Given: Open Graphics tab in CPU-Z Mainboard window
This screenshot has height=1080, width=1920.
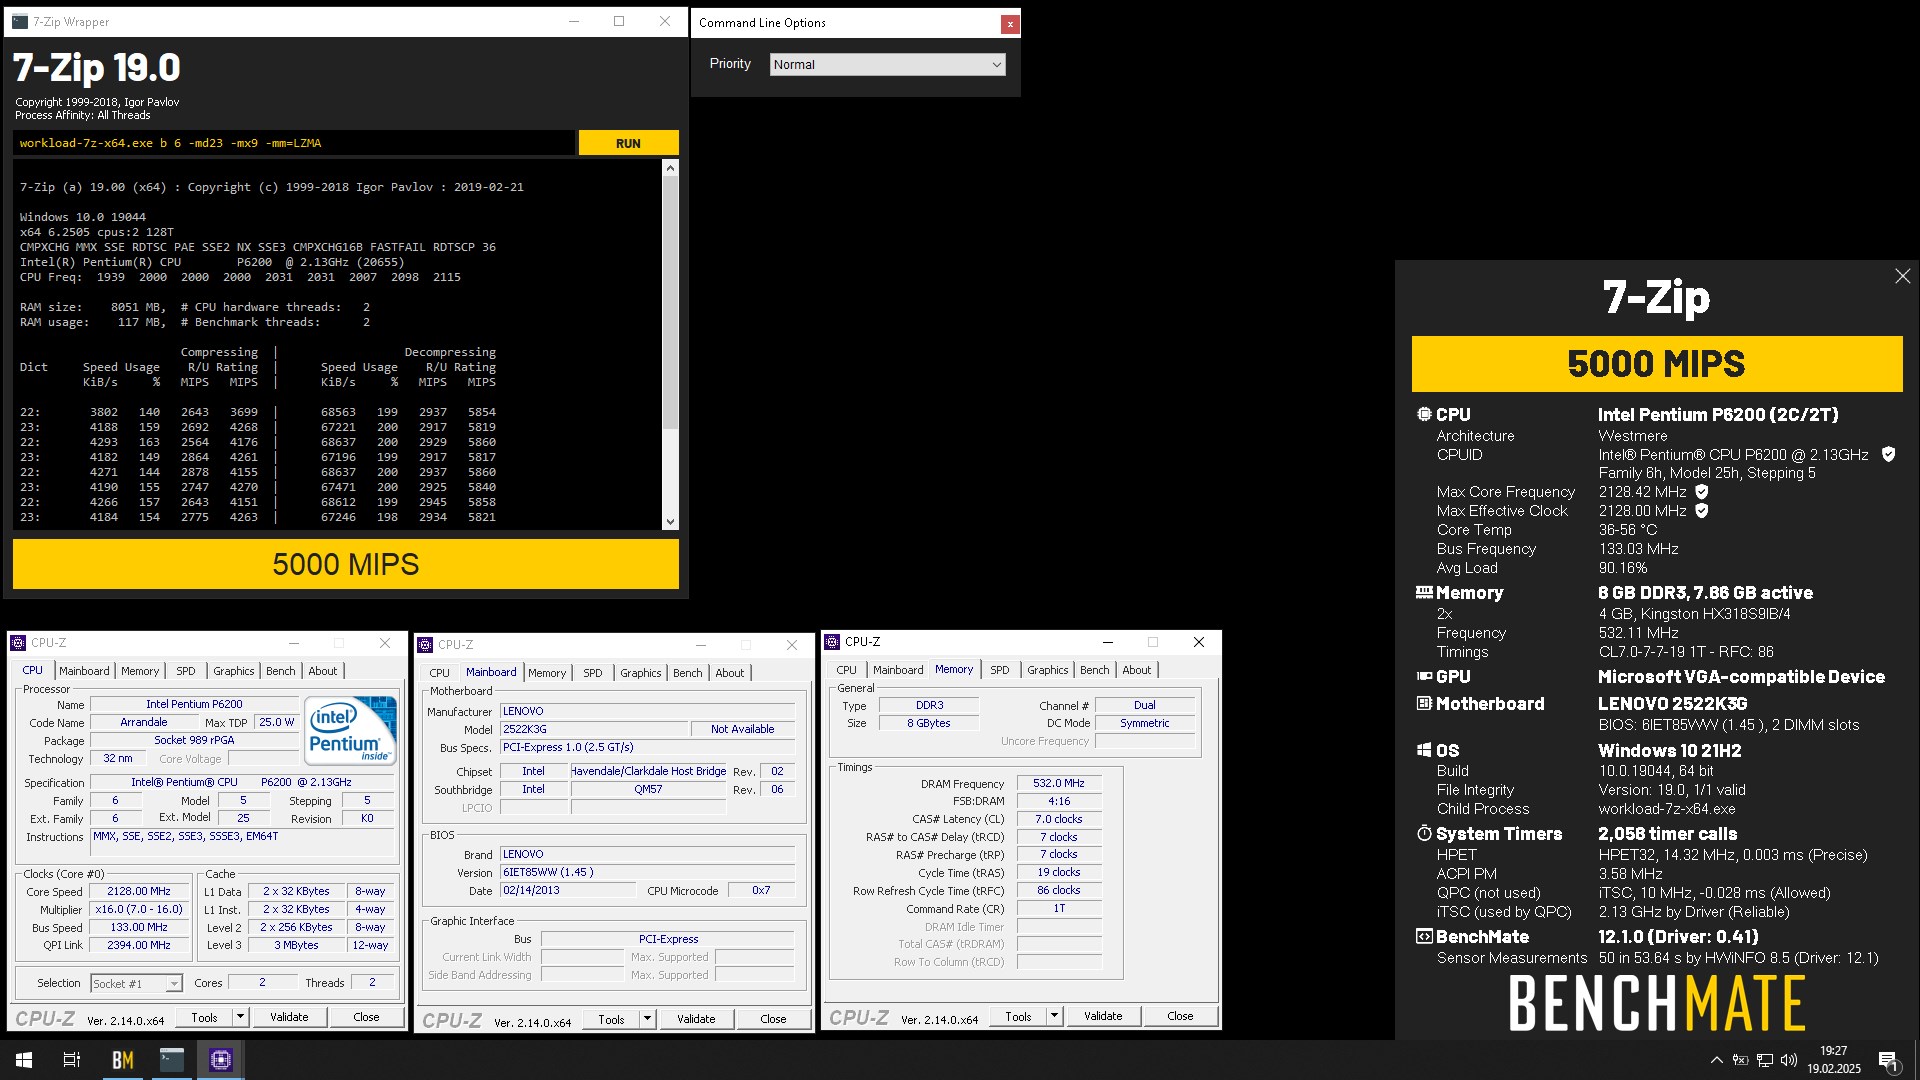Looking at the screenshot, I should [640, 673].
